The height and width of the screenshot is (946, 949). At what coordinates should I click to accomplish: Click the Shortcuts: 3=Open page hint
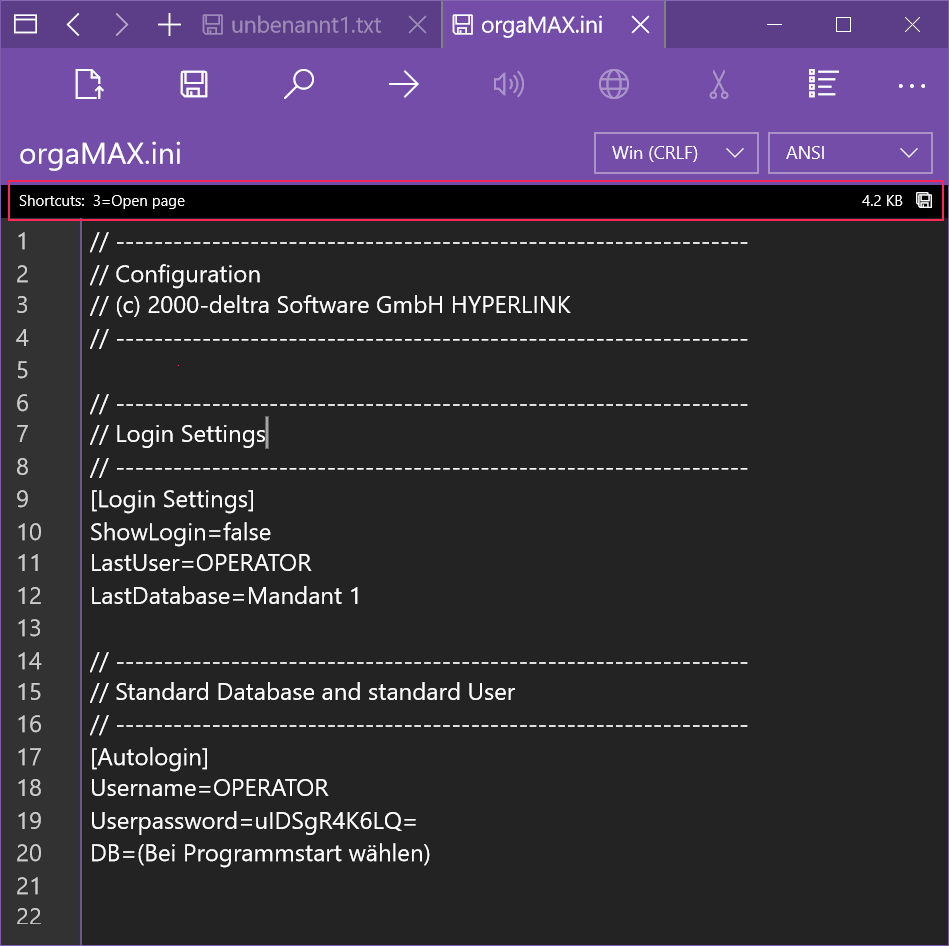[102, 201]
